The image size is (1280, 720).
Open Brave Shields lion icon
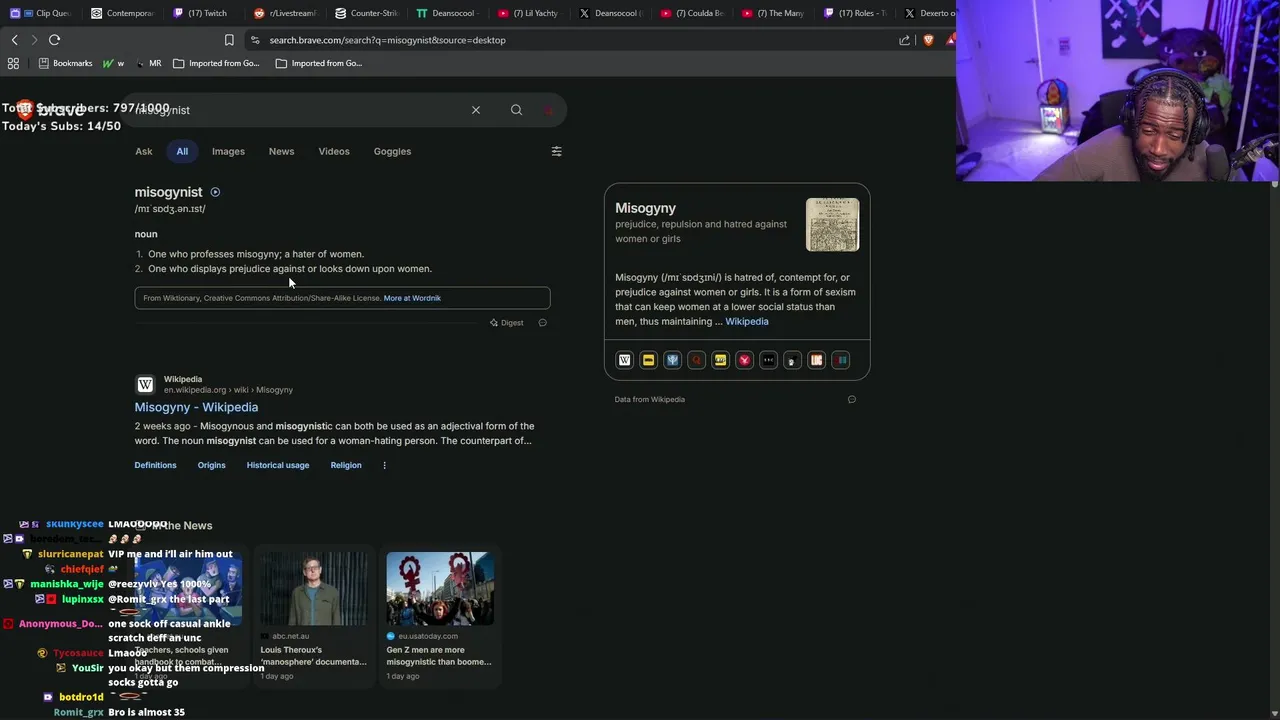(928, 40)
